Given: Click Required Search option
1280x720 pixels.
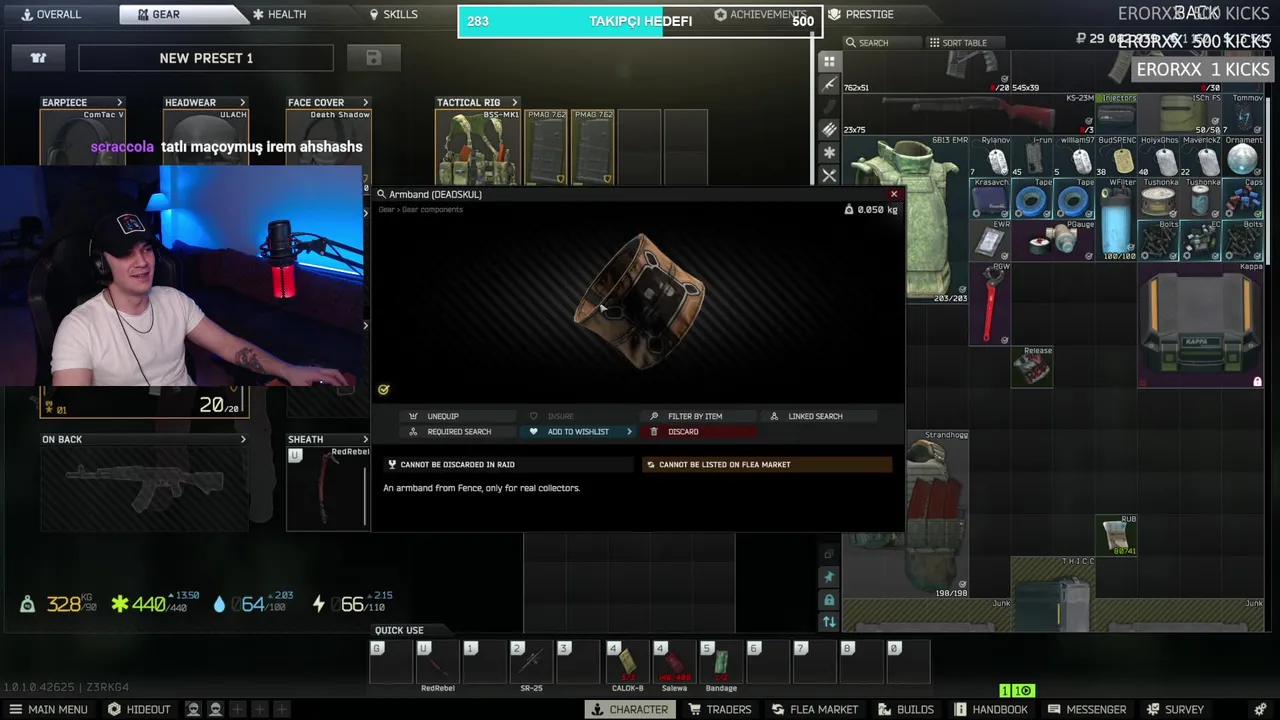Looking at the screenshot, I should pyautogui.click(x=459, y=432).
